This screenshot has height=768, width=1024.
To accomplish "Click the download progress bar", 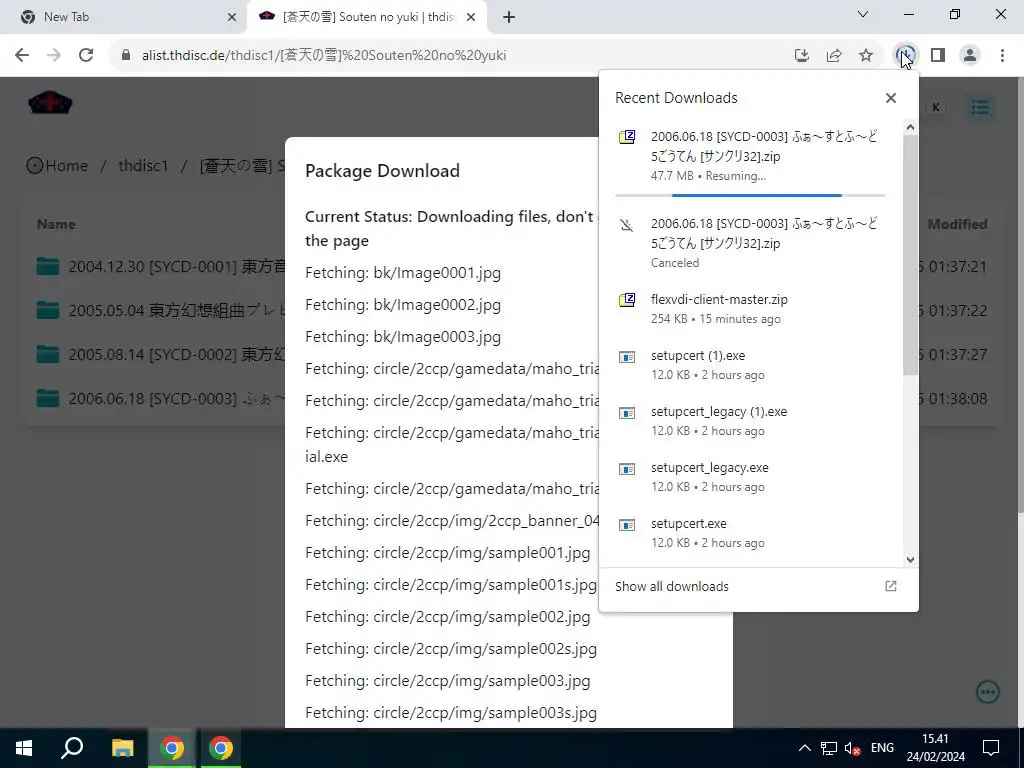I will 750,195.
